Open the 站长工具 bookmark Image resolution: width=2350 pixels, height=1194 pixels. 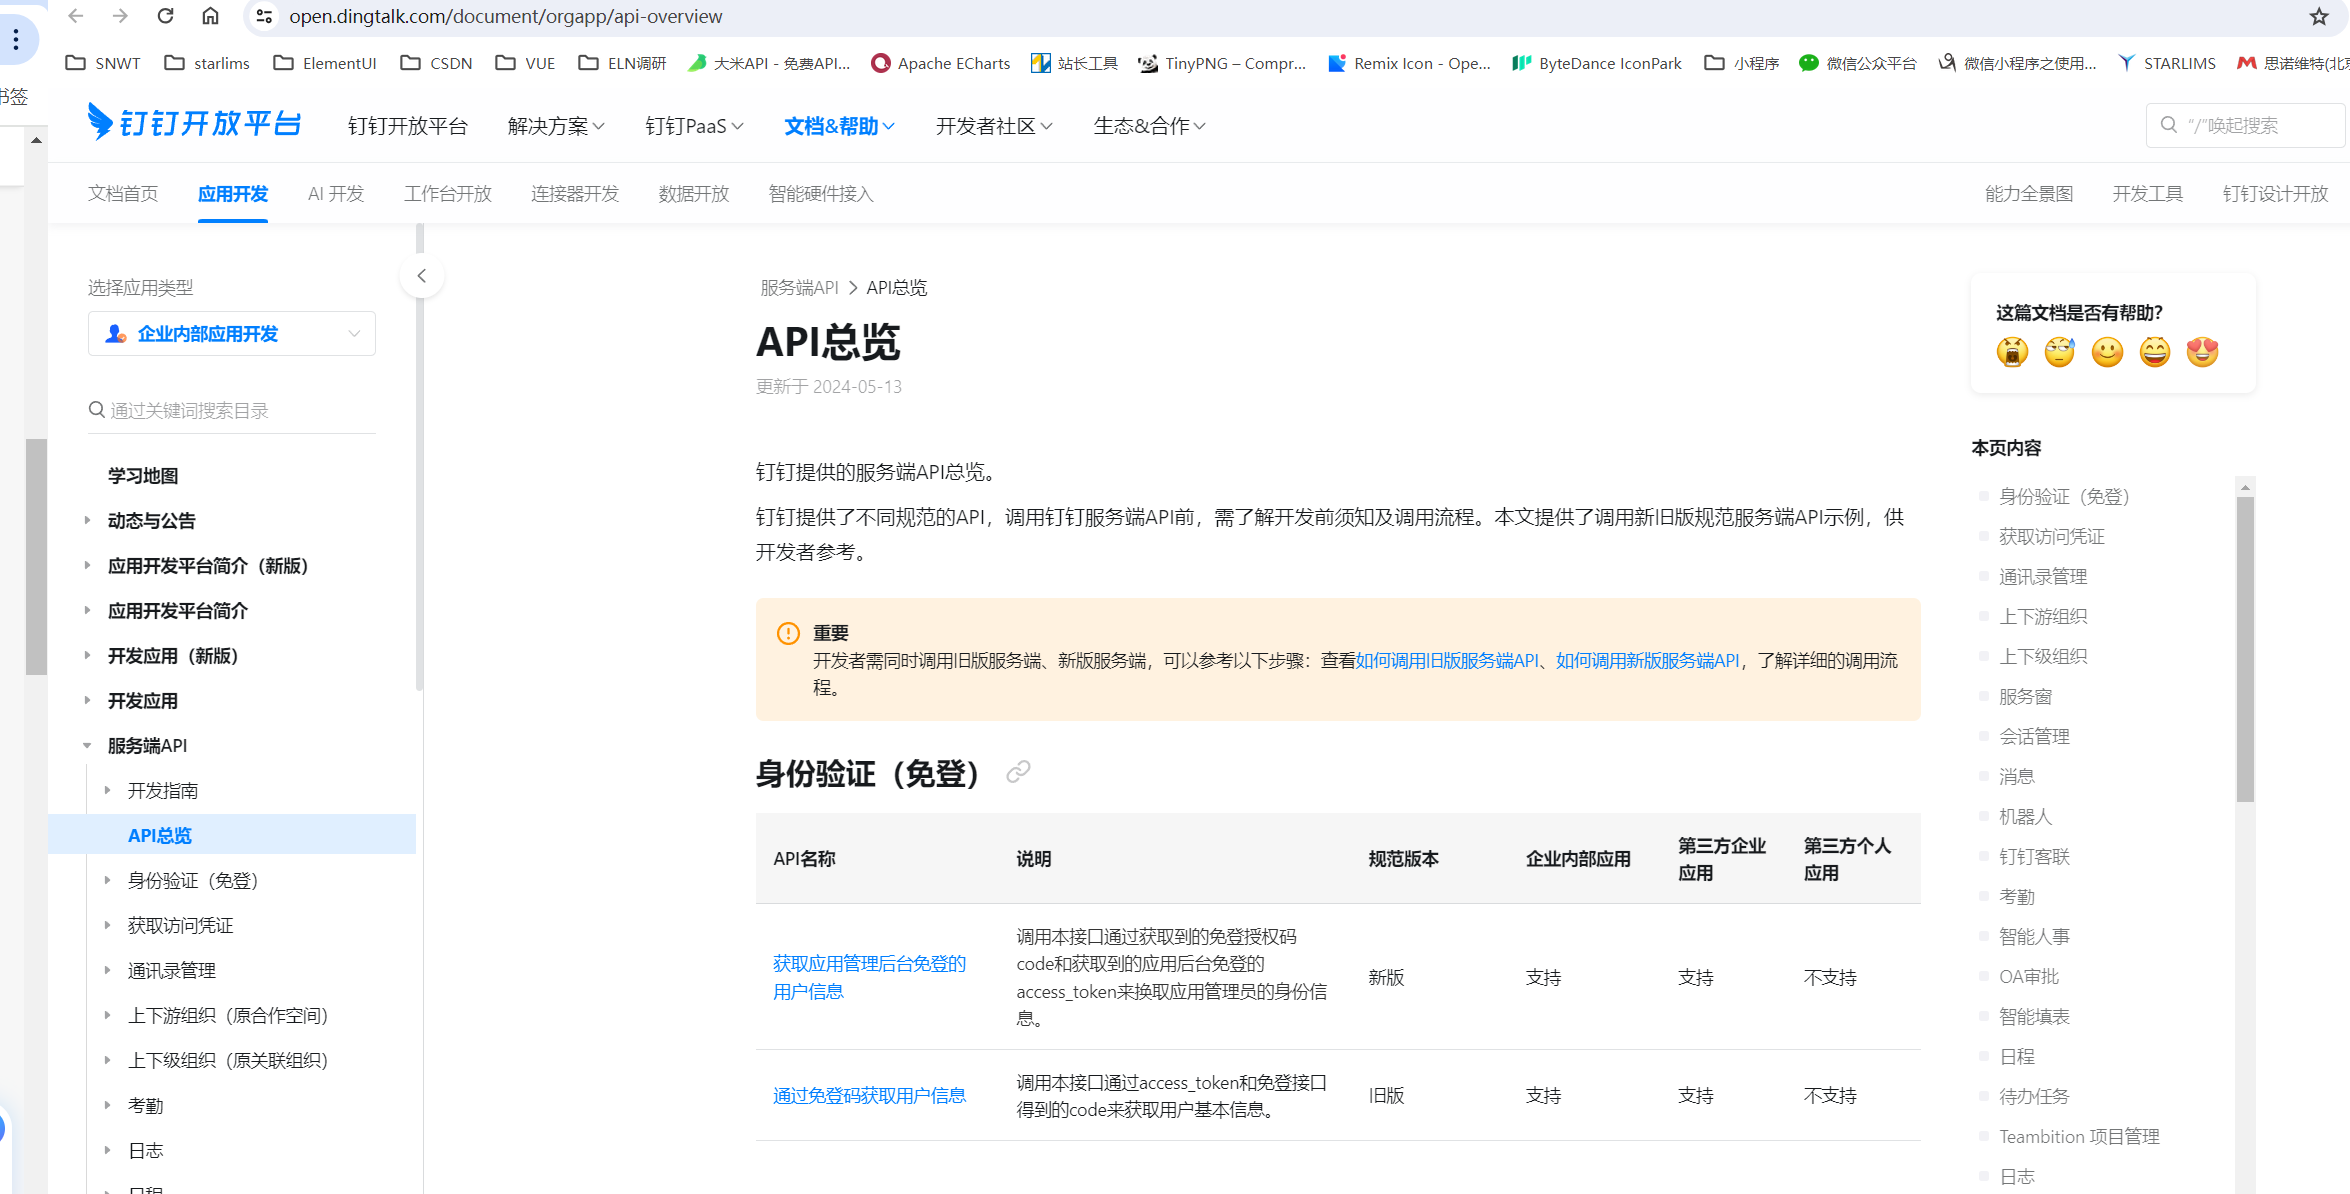[x=1075, y=63]
